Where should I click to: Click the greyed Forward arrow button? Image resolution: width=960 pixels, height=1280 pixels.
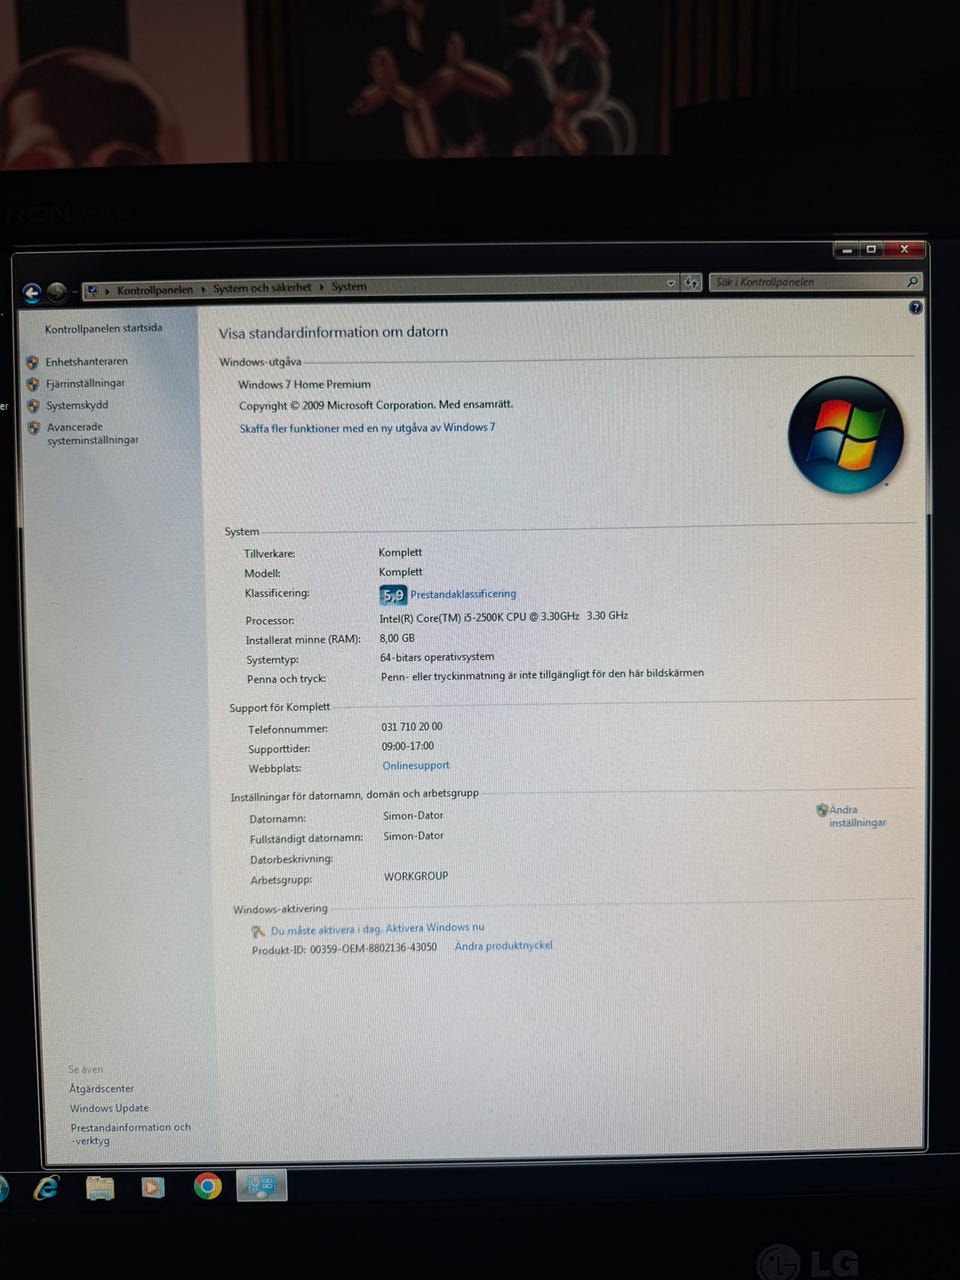click(x=57, y=291)
